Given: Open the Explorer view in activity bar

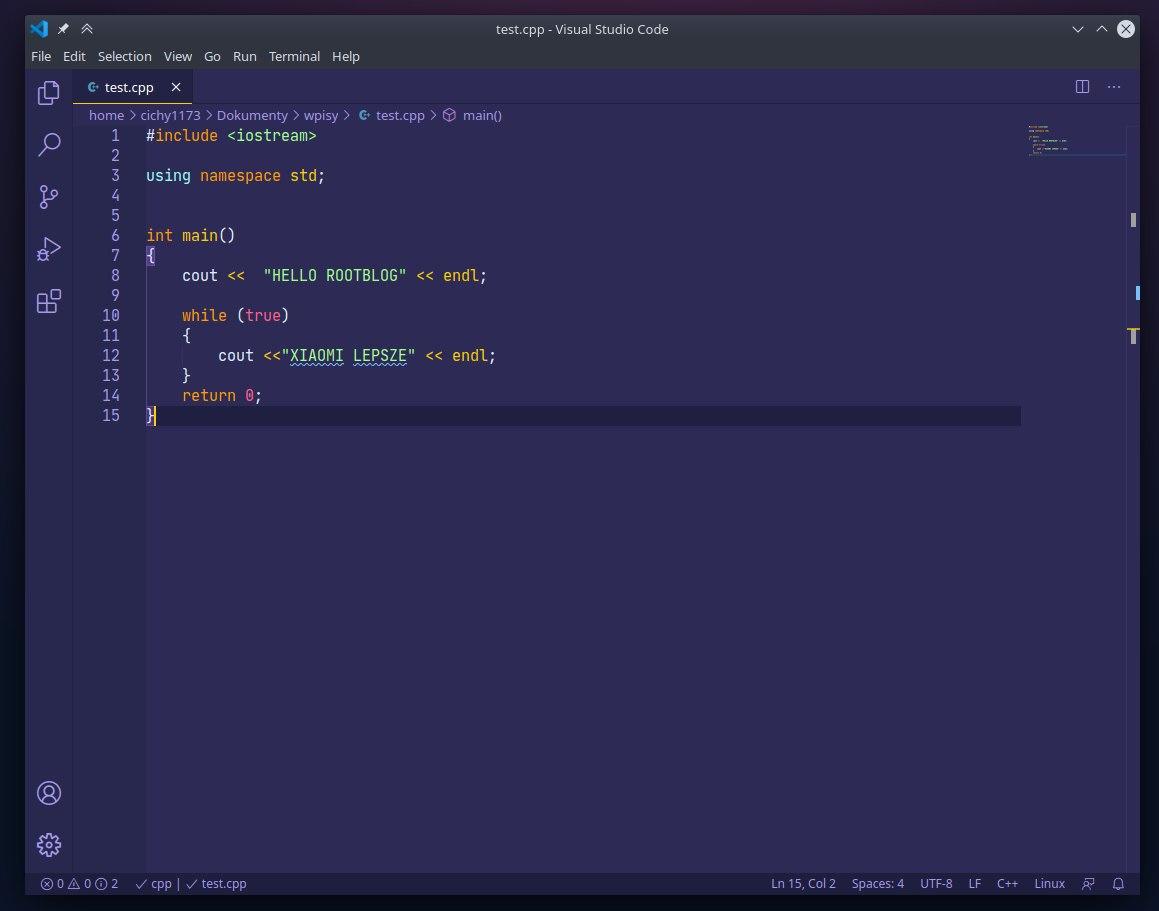Looking at the screenshot, I should [48, 93].
